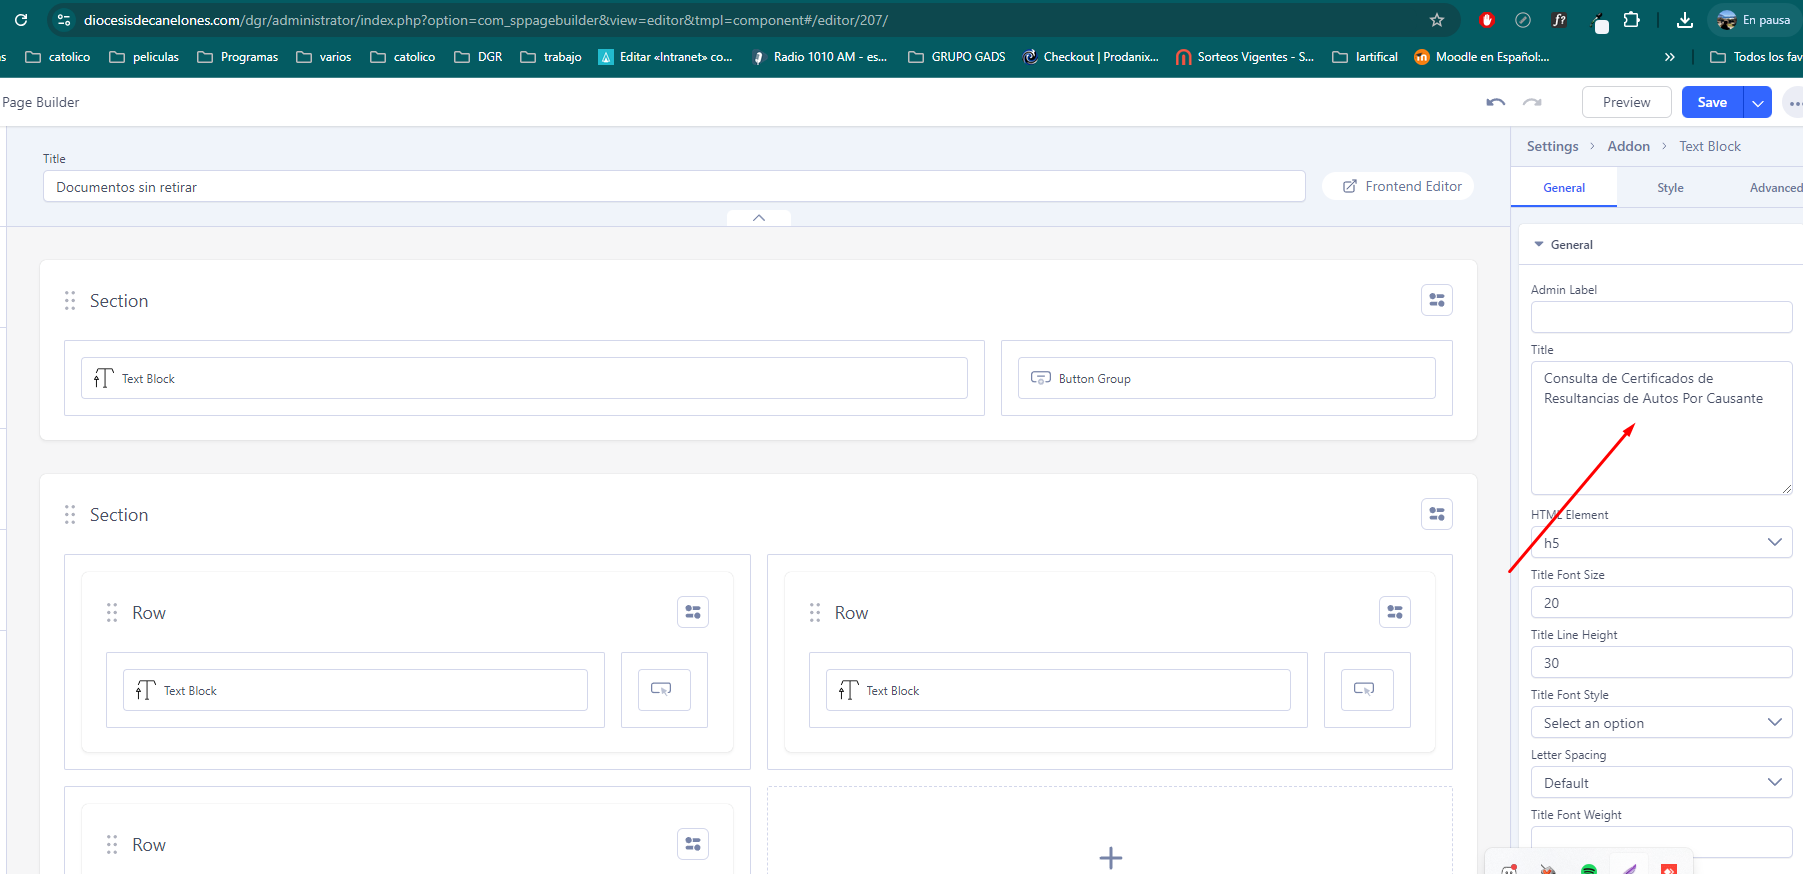Show hidden bookmarks with the double chevron

(1669, 57)
